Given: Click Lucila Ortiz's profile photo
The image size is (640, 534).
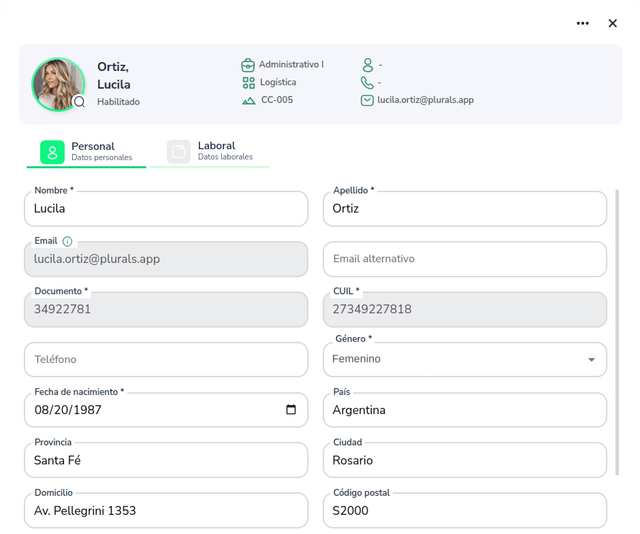Looking at the screenshot, I should click(x=57, y=83).
